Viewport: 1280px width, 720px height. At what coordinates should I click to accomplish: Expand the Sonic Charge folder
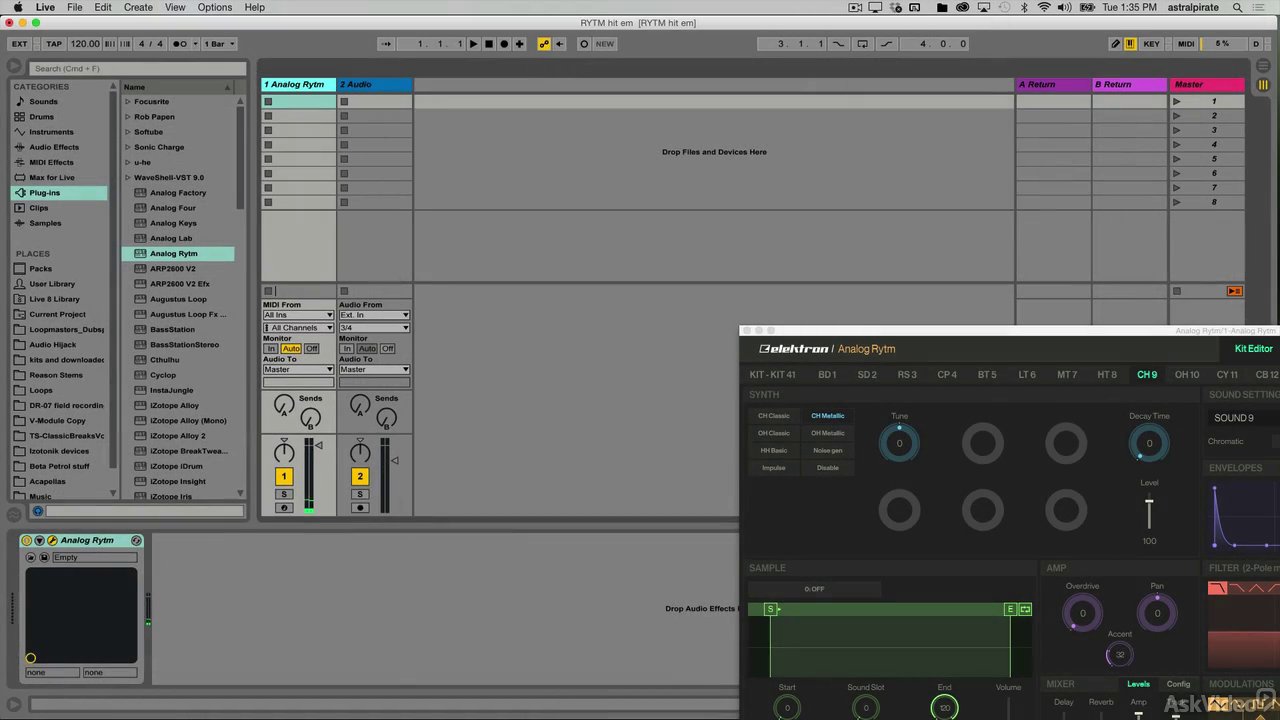(x=127, y=147)
